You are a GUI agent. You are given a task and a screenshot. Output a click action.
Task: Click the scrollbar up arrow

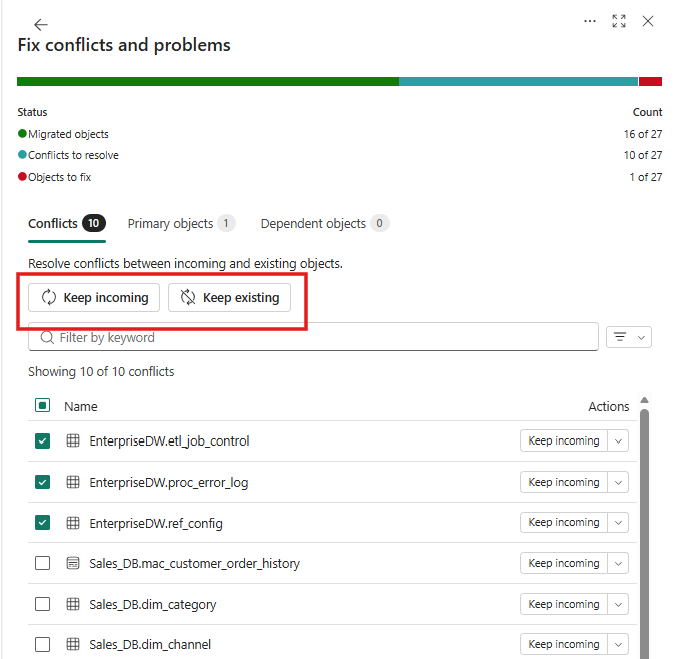pos(644,400)
